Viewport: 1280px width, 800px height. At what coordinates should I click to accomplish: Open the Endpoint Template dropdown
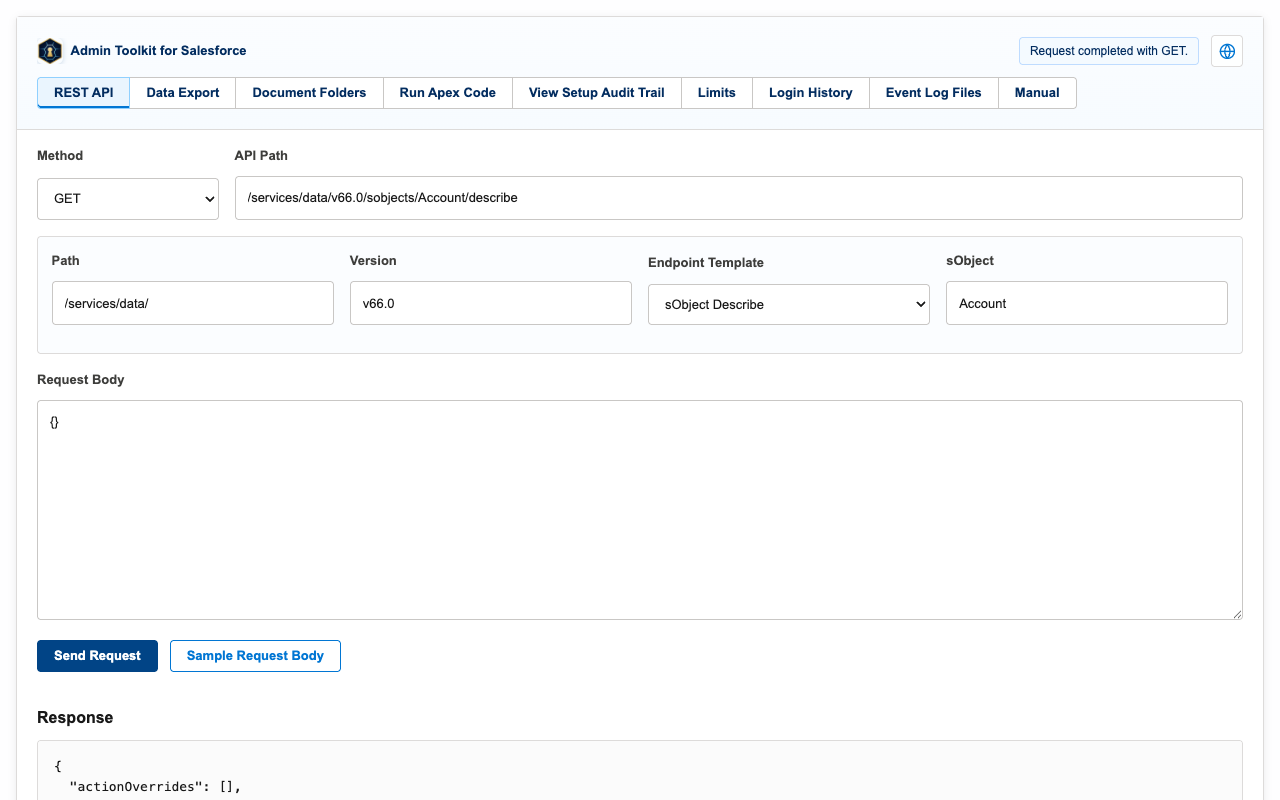(x=789, y=304)
